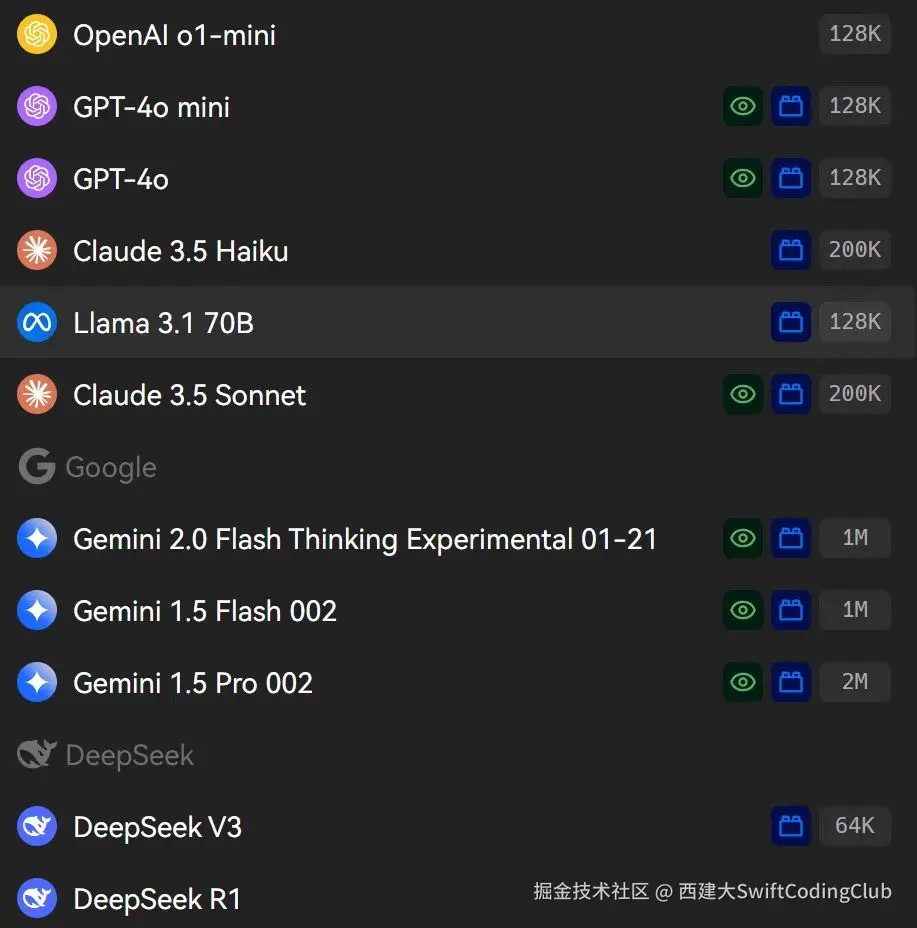Click the DeepSeek whale icon beside DeepSeek V3
Viewport: 917px width, 928px height.
tap(37, 827)
